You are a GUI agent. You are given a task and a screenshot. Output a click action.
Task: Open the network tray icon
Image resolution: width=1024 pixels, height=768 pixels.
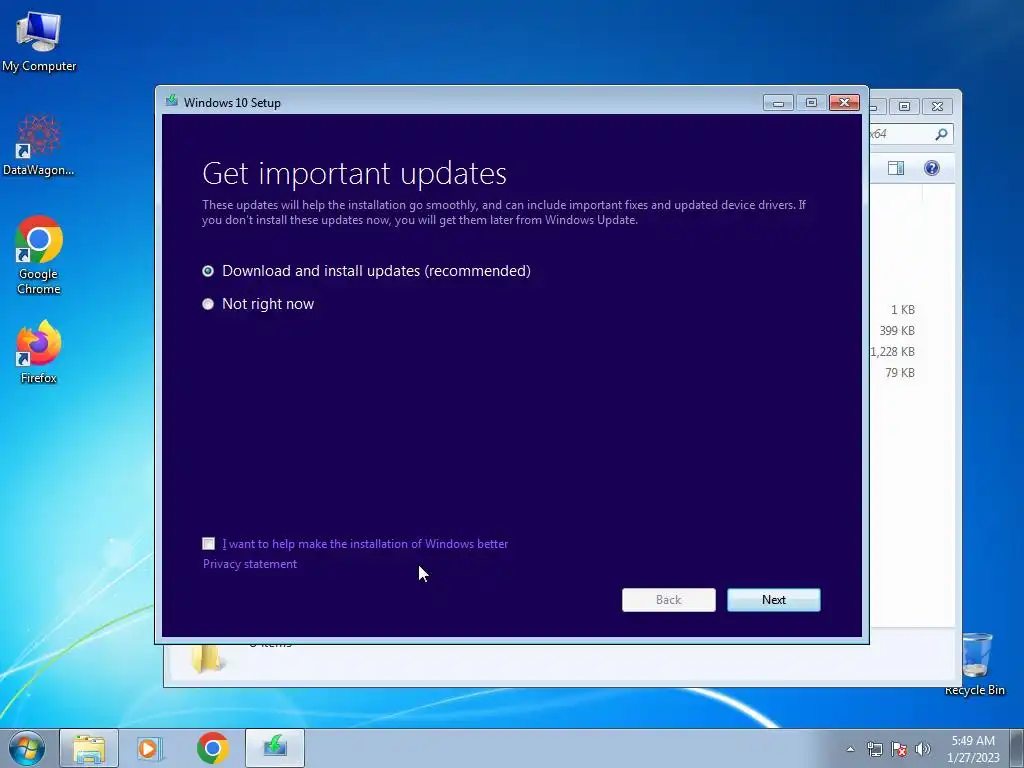coord(874,749)
